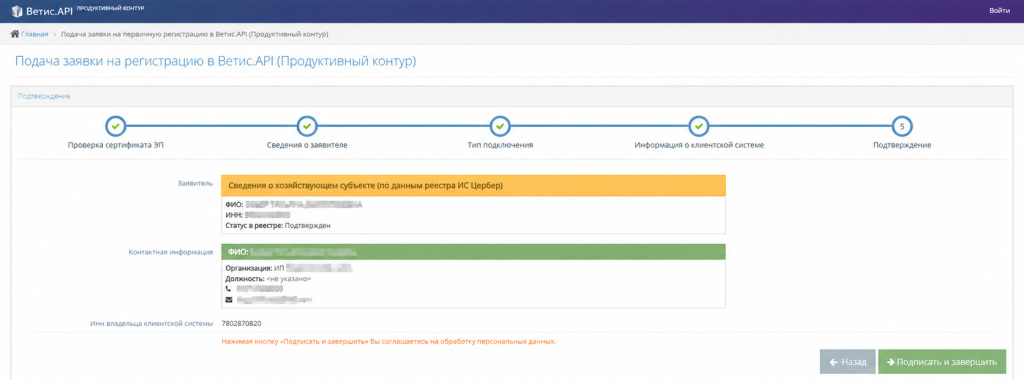The height and width of the screenshot is (380, 1024).
Task: Click the envelope email icon
Action: pyautogui.click(x=228, y=299)
